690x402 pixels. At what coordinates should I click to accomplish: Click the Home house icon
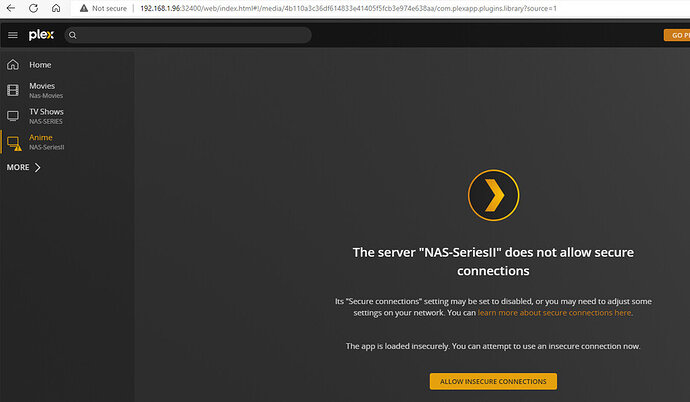point(13,65)
